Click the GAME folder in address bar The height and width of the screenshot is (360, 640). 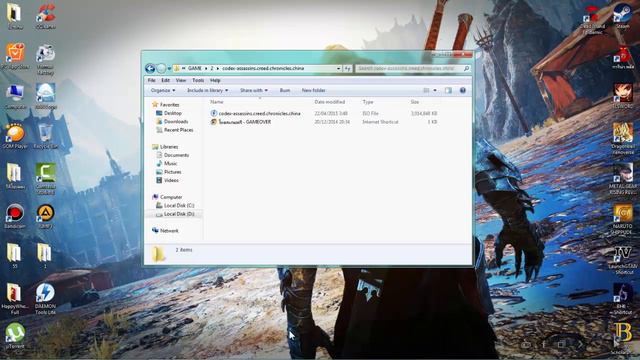coord(195,68)
